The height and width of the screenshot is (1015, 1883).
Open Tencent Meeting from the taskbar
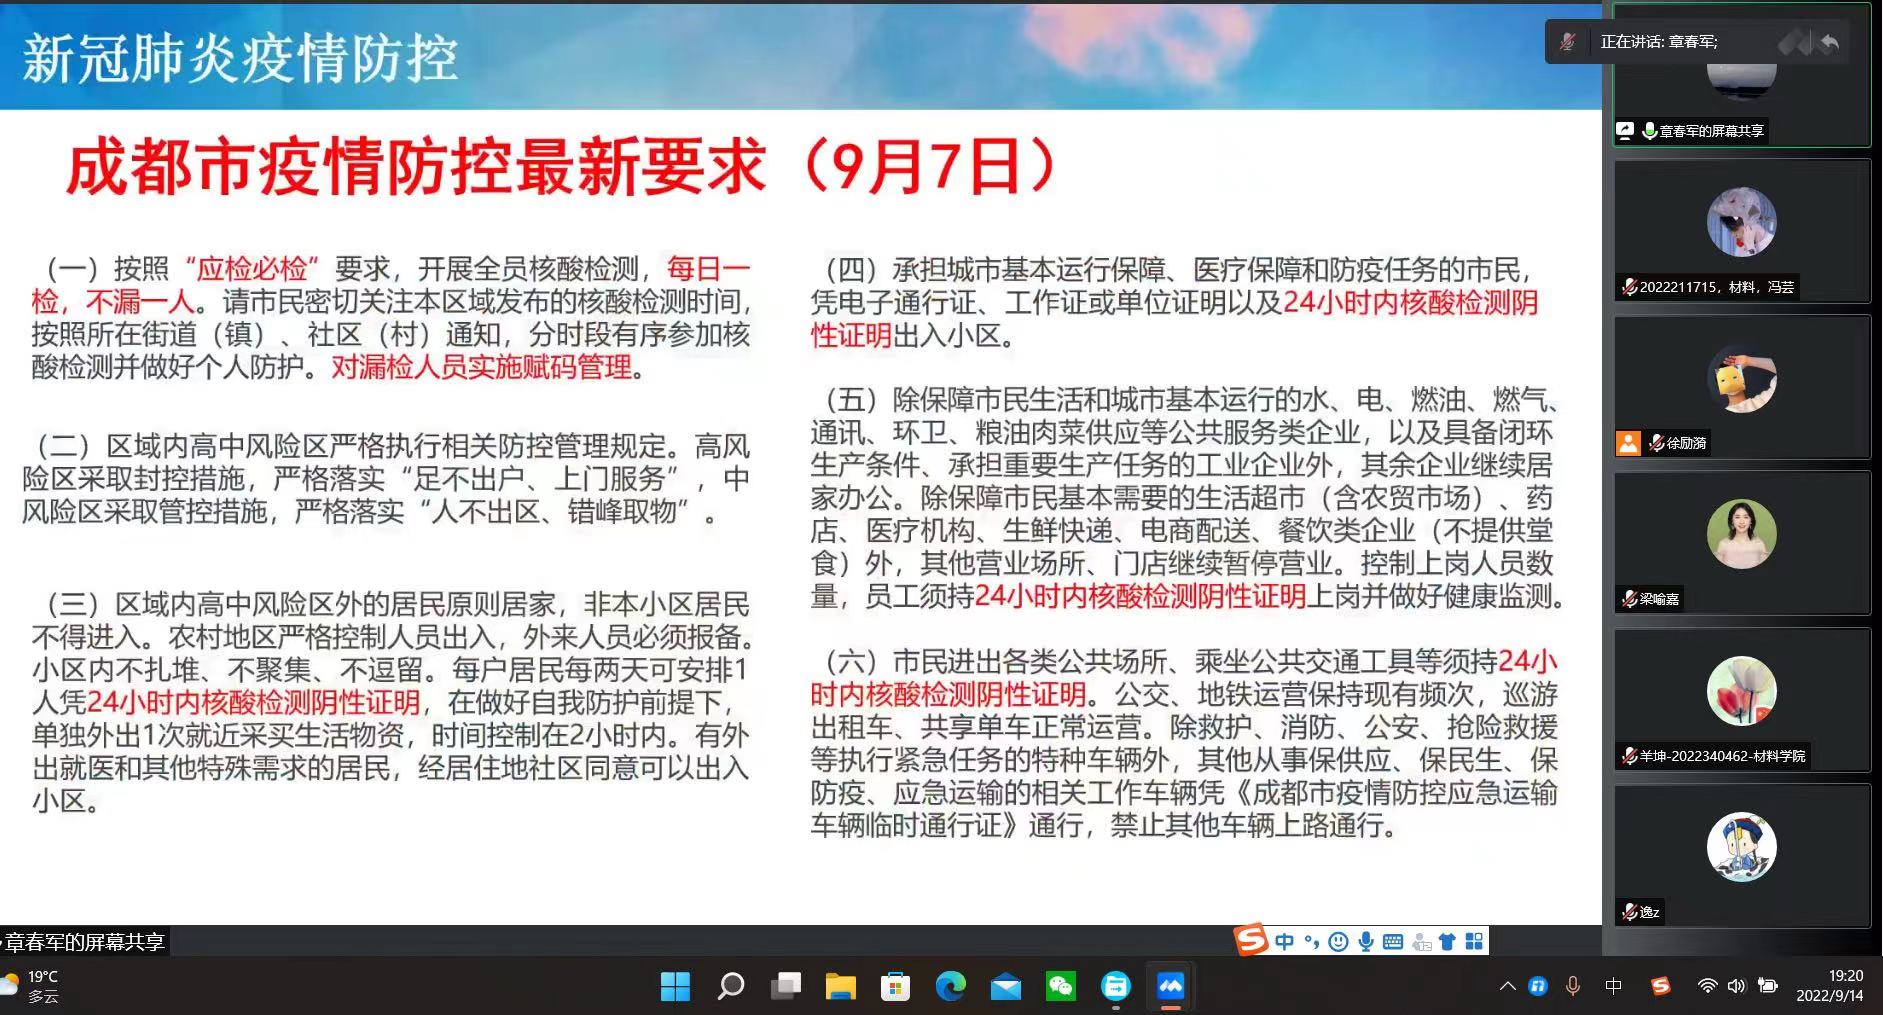(x=1170, y=987)
